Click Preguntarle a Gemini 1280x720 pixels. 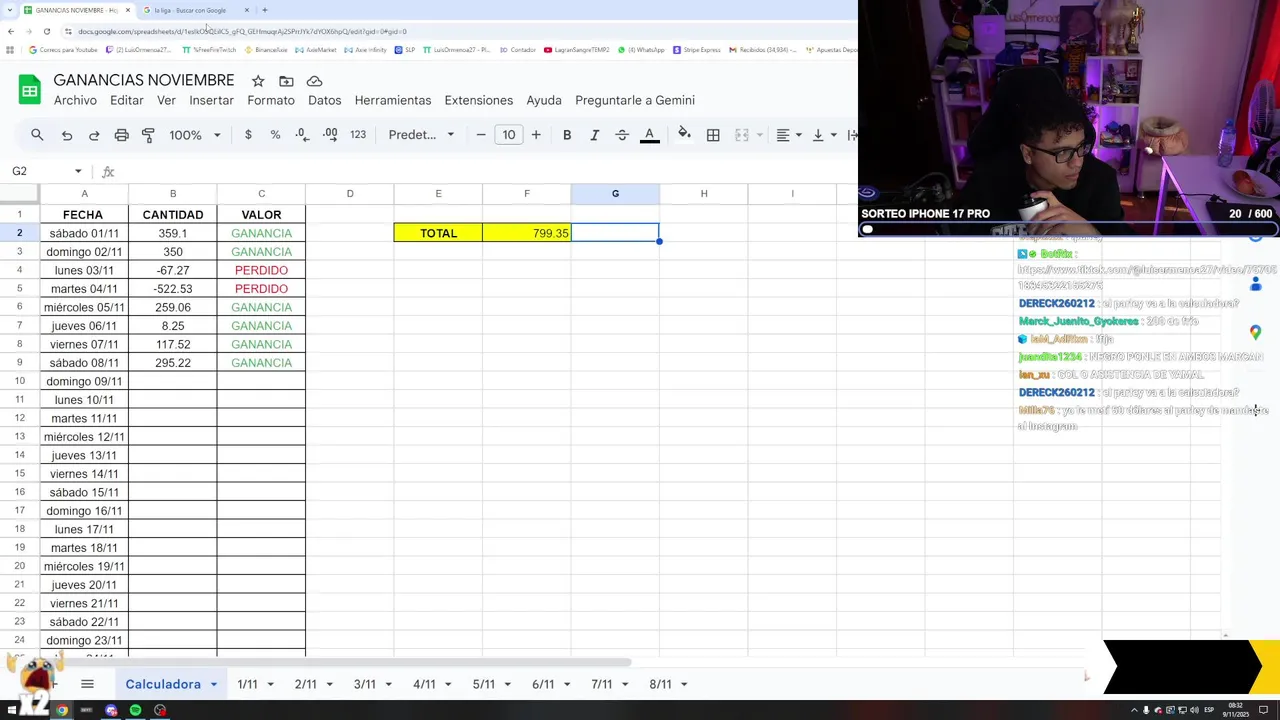[x=635, y=100]
